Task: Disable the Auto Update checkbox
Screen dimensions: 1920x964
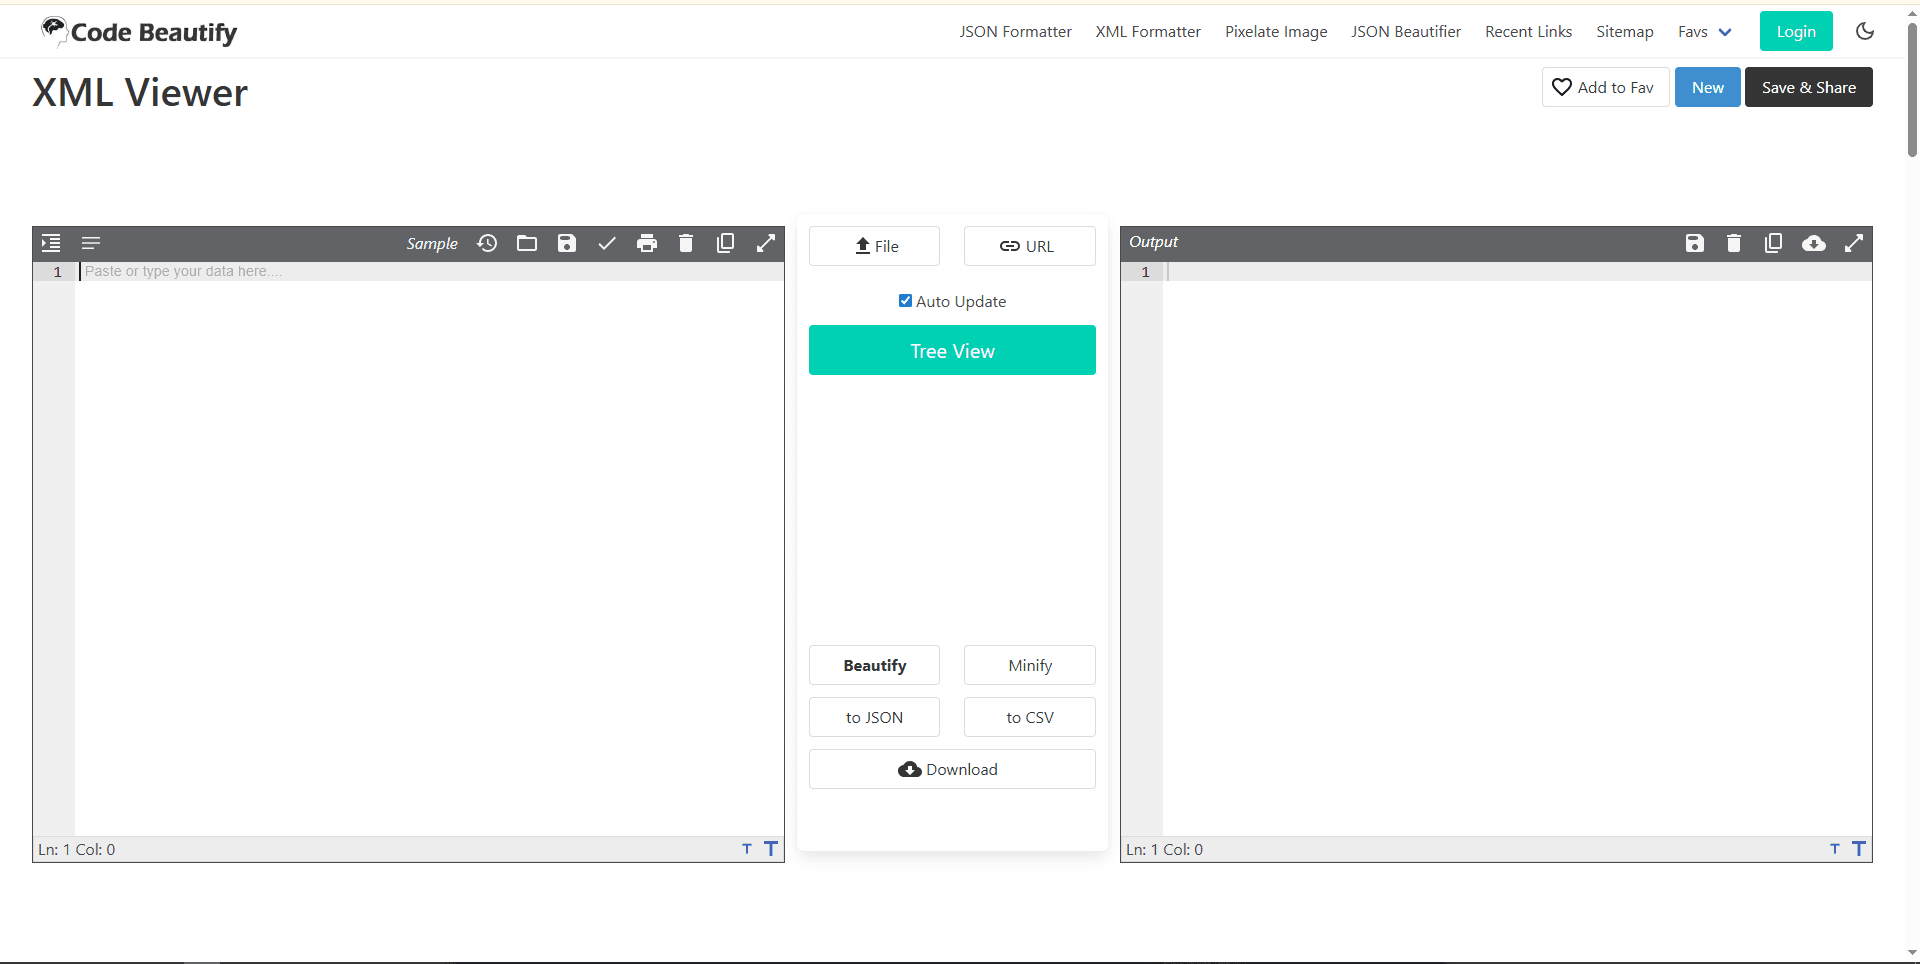Action: point(905,300)
